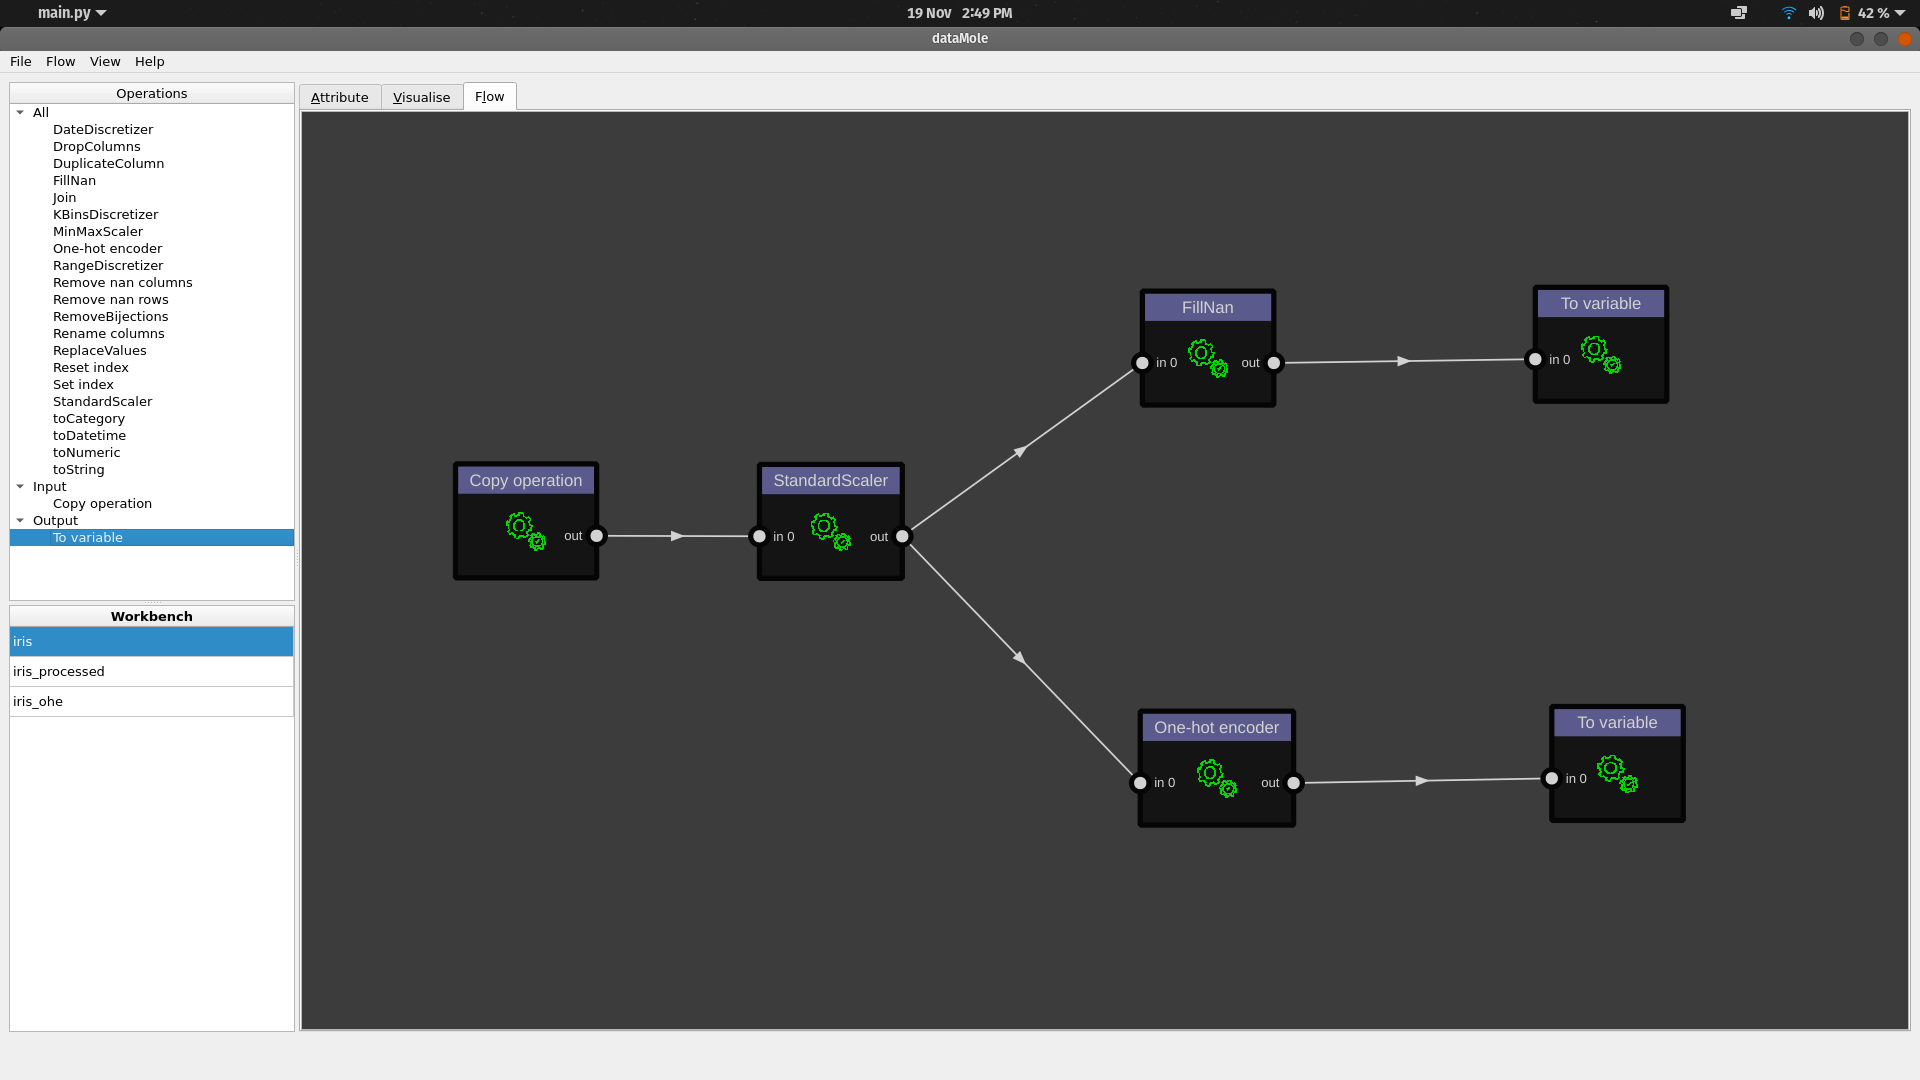Click out port of One-hot encoder node
1920x1080 pixels.
pos(1293,783)
